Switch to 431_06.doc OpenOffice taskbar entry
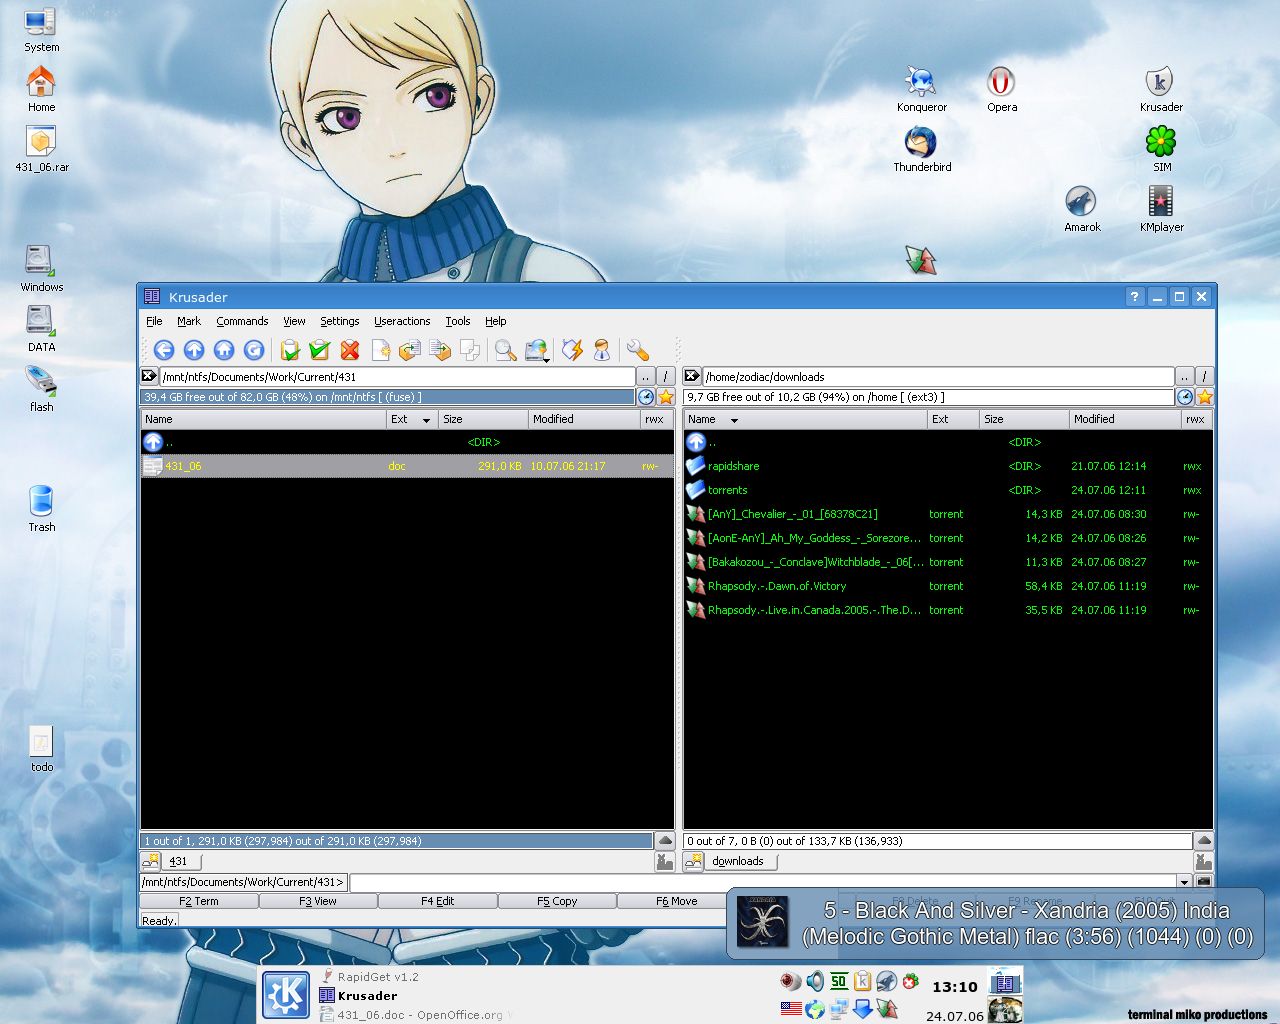Image resolution: width=1280 pixels, height=1024 pixels. [415, 1014]
